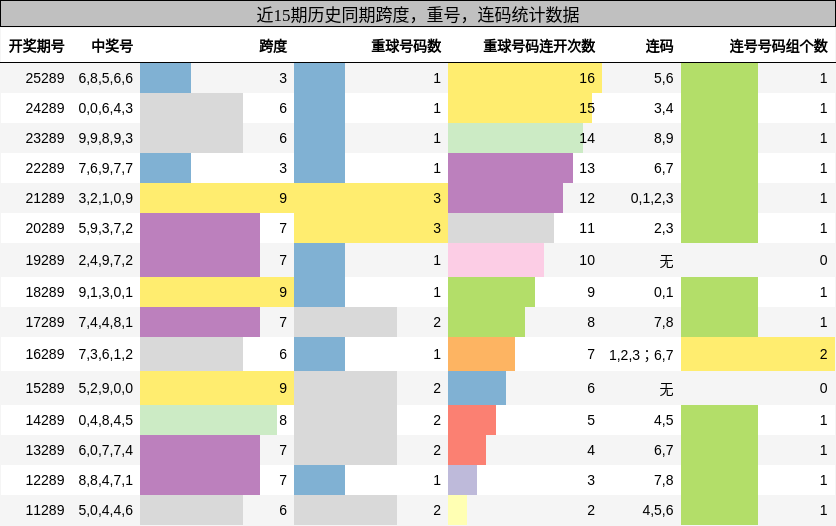Click the 重球号码连开次数 column header
836x526 pixels.
(539, 46)
